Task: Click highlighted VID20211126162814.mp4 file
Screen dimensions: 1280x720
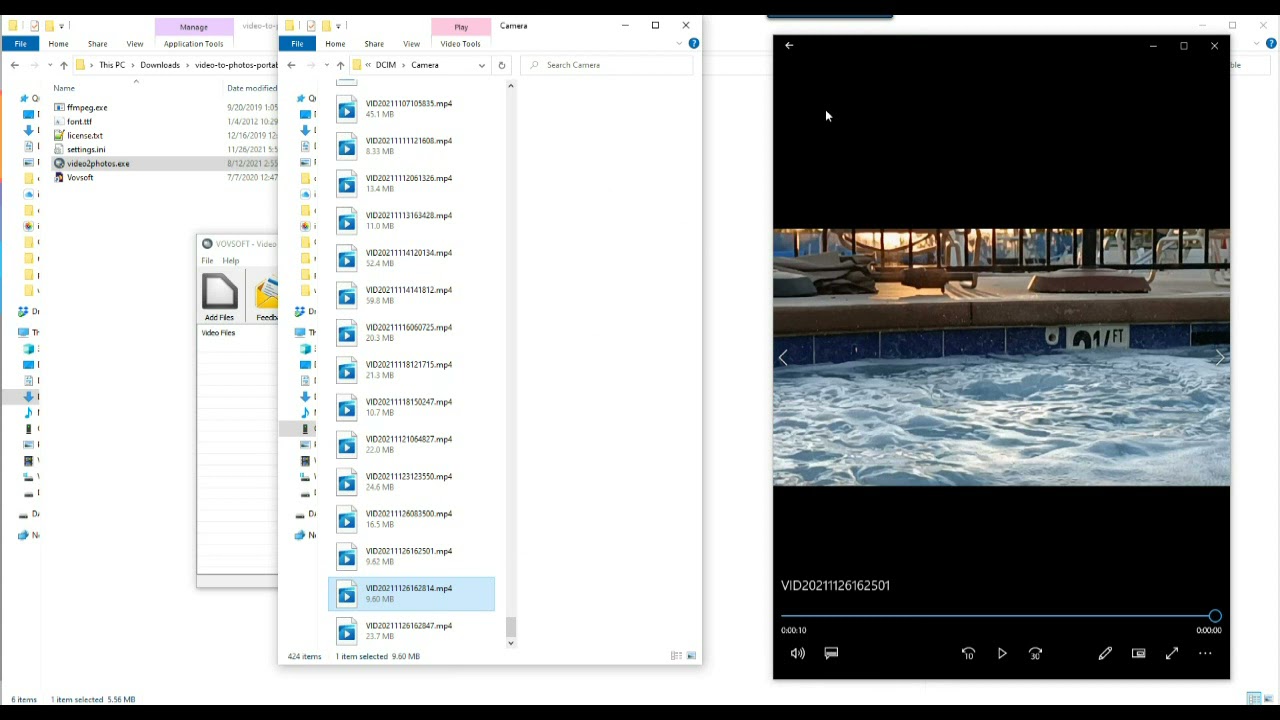Action: pos(411,594)
